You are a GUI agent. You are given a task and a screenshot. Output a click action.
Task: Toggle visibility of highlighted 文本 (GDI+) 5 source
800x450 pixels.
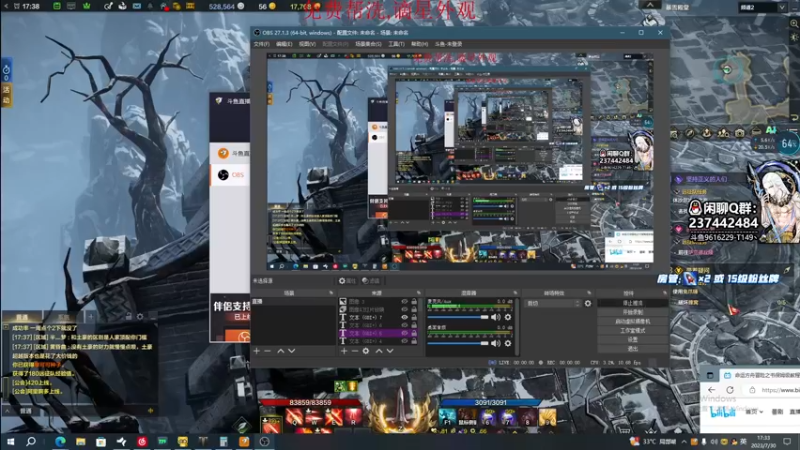[405, 333]
